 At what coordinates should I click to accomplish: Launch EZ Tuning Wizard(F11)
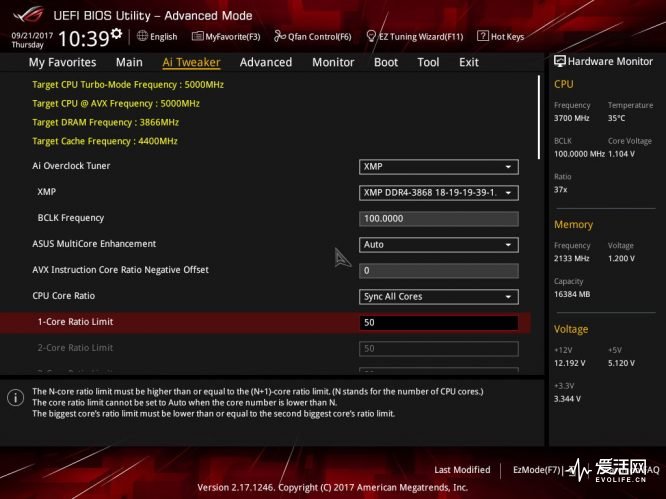click(x=421, y=37)
